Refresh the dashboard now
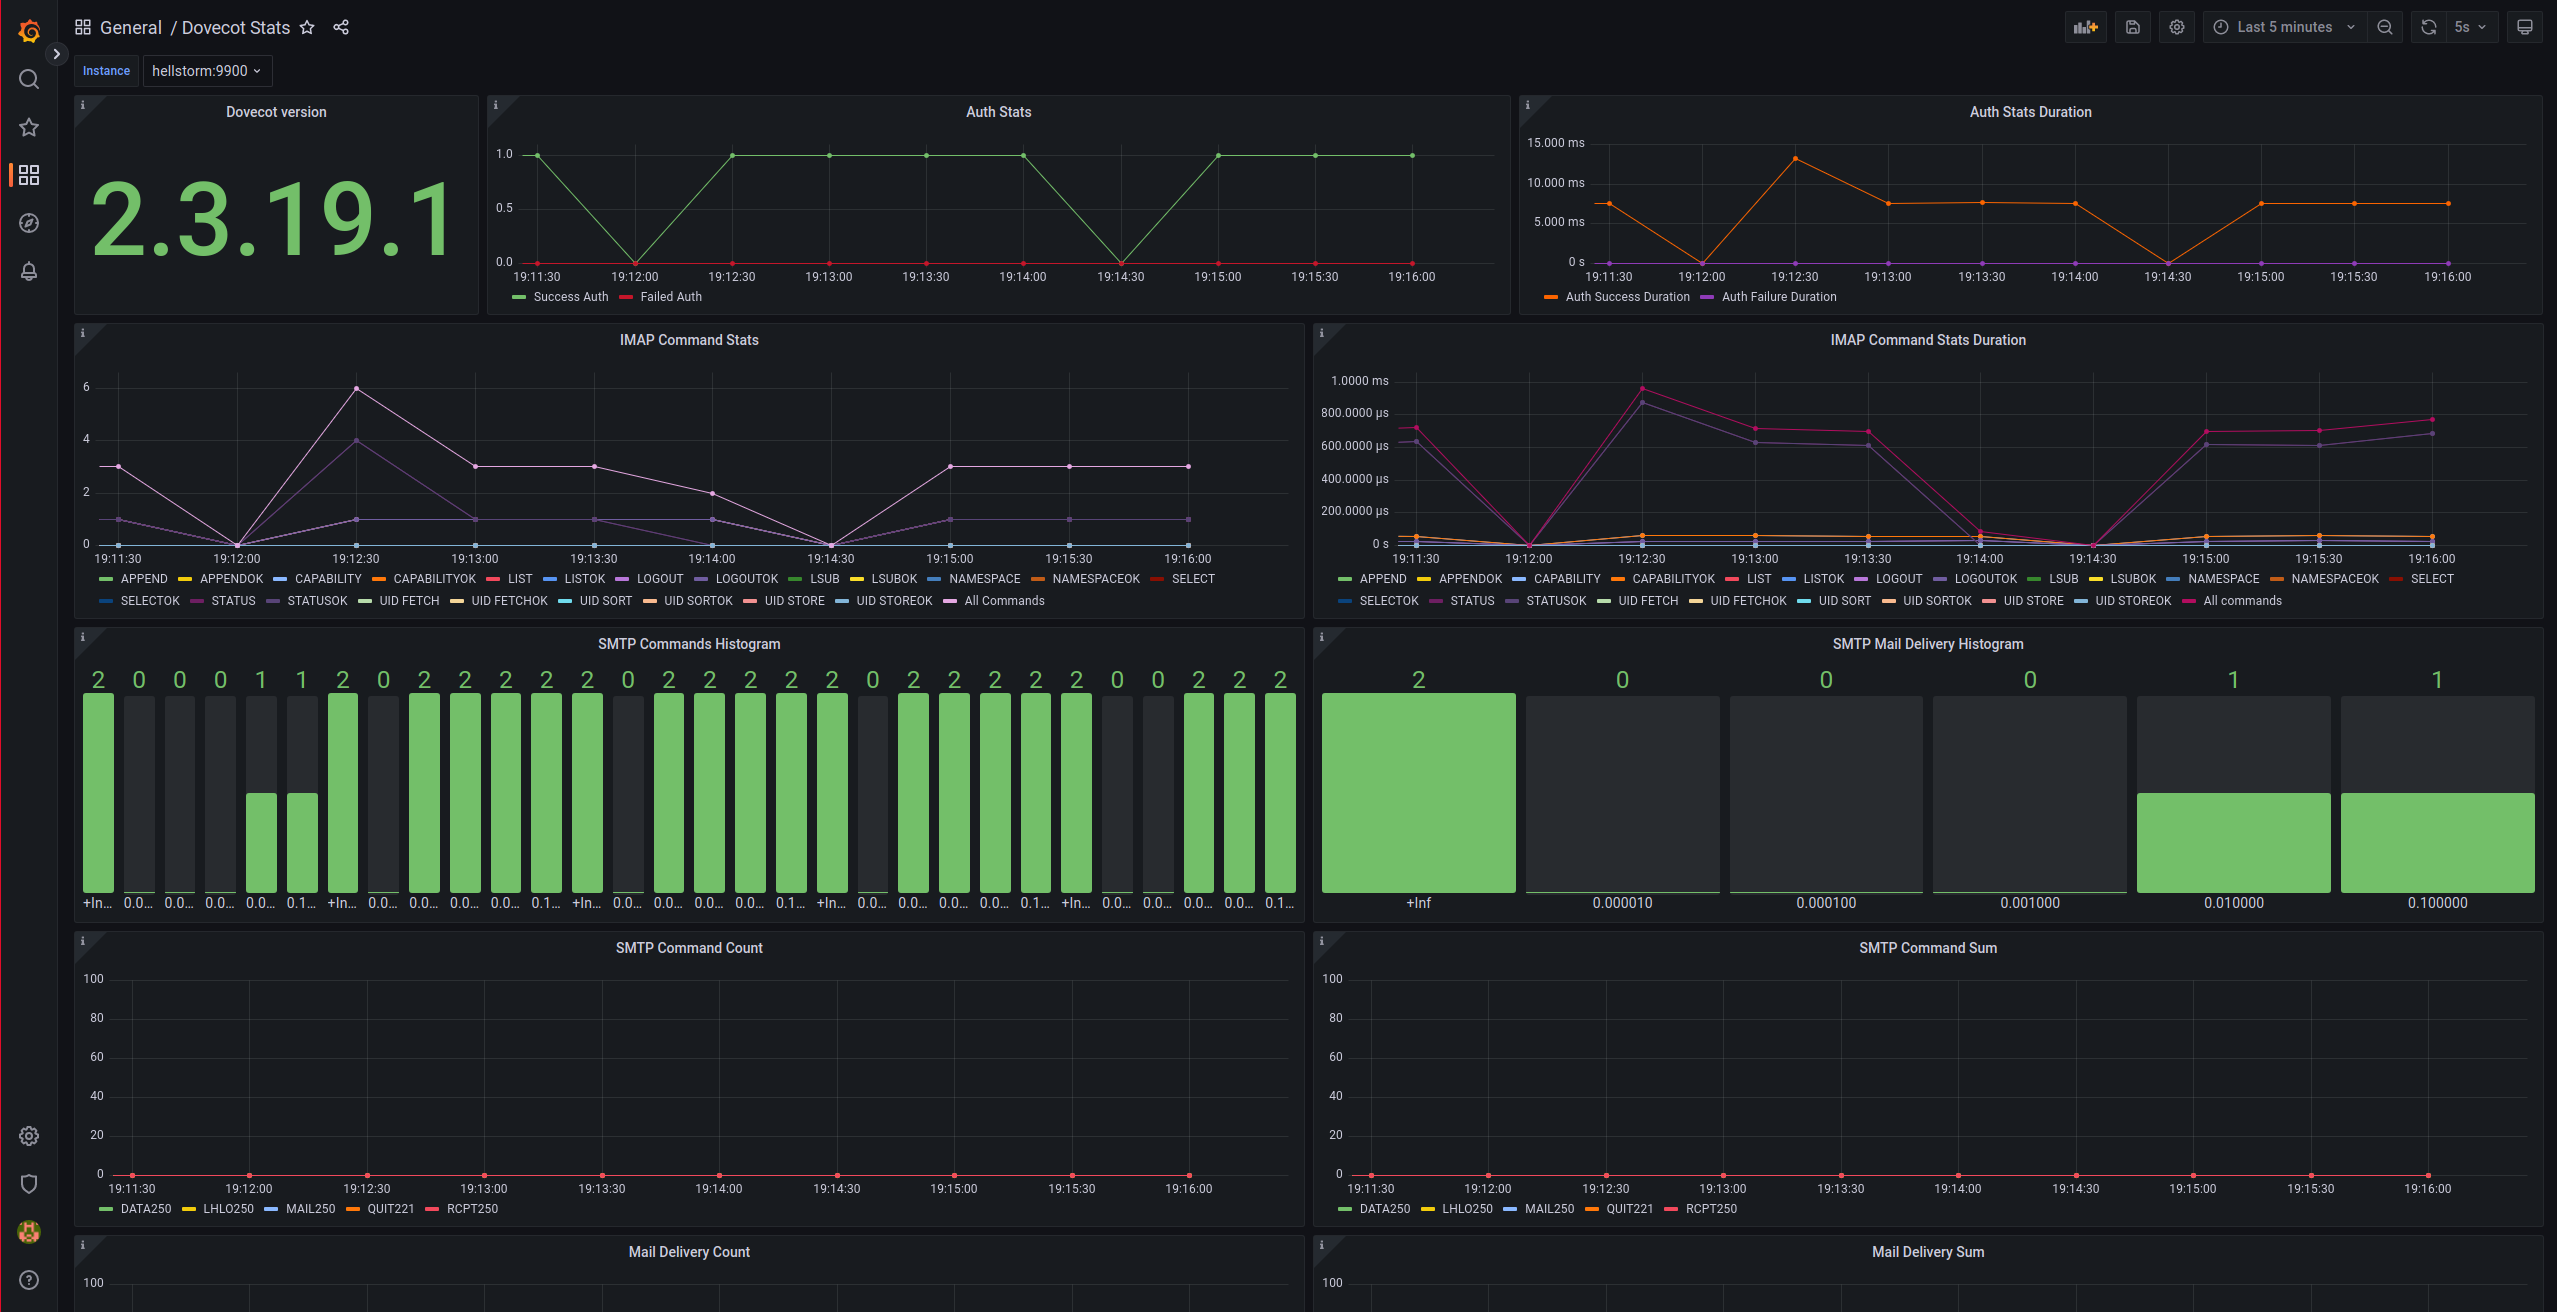This screenshot has width=2557, height=1312. click(2428, 27)
